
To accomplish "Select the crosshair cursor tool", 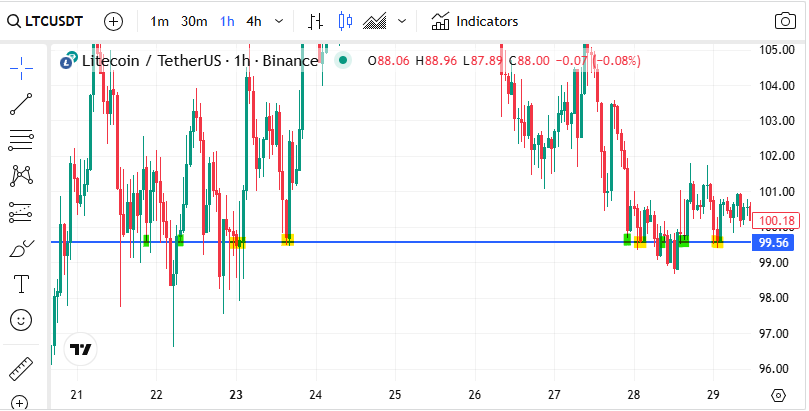I will [21, 69].
